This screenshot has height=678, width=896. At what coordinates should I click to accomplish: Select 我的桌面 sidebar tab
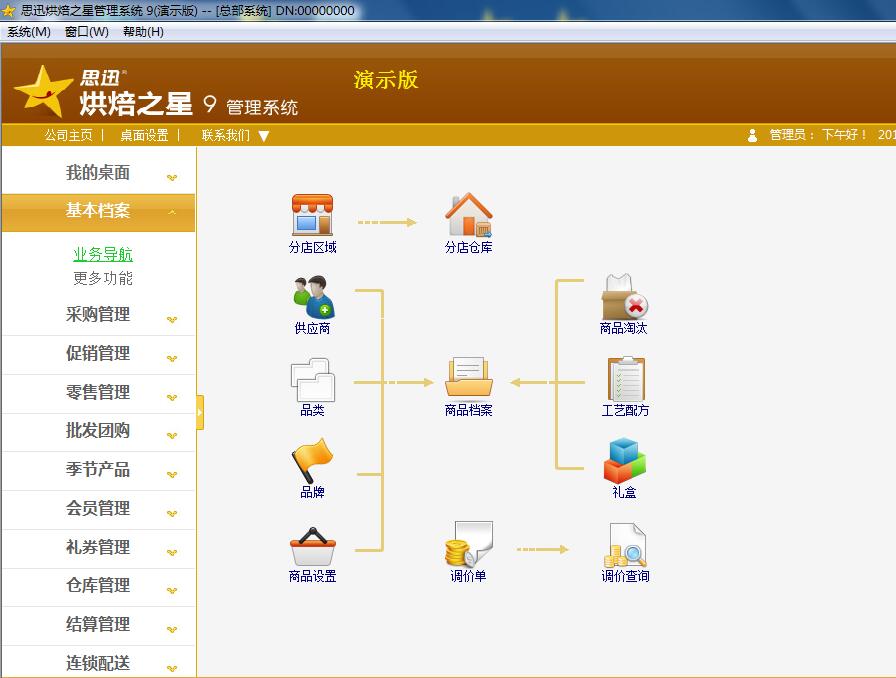click(x=98, y=173)
